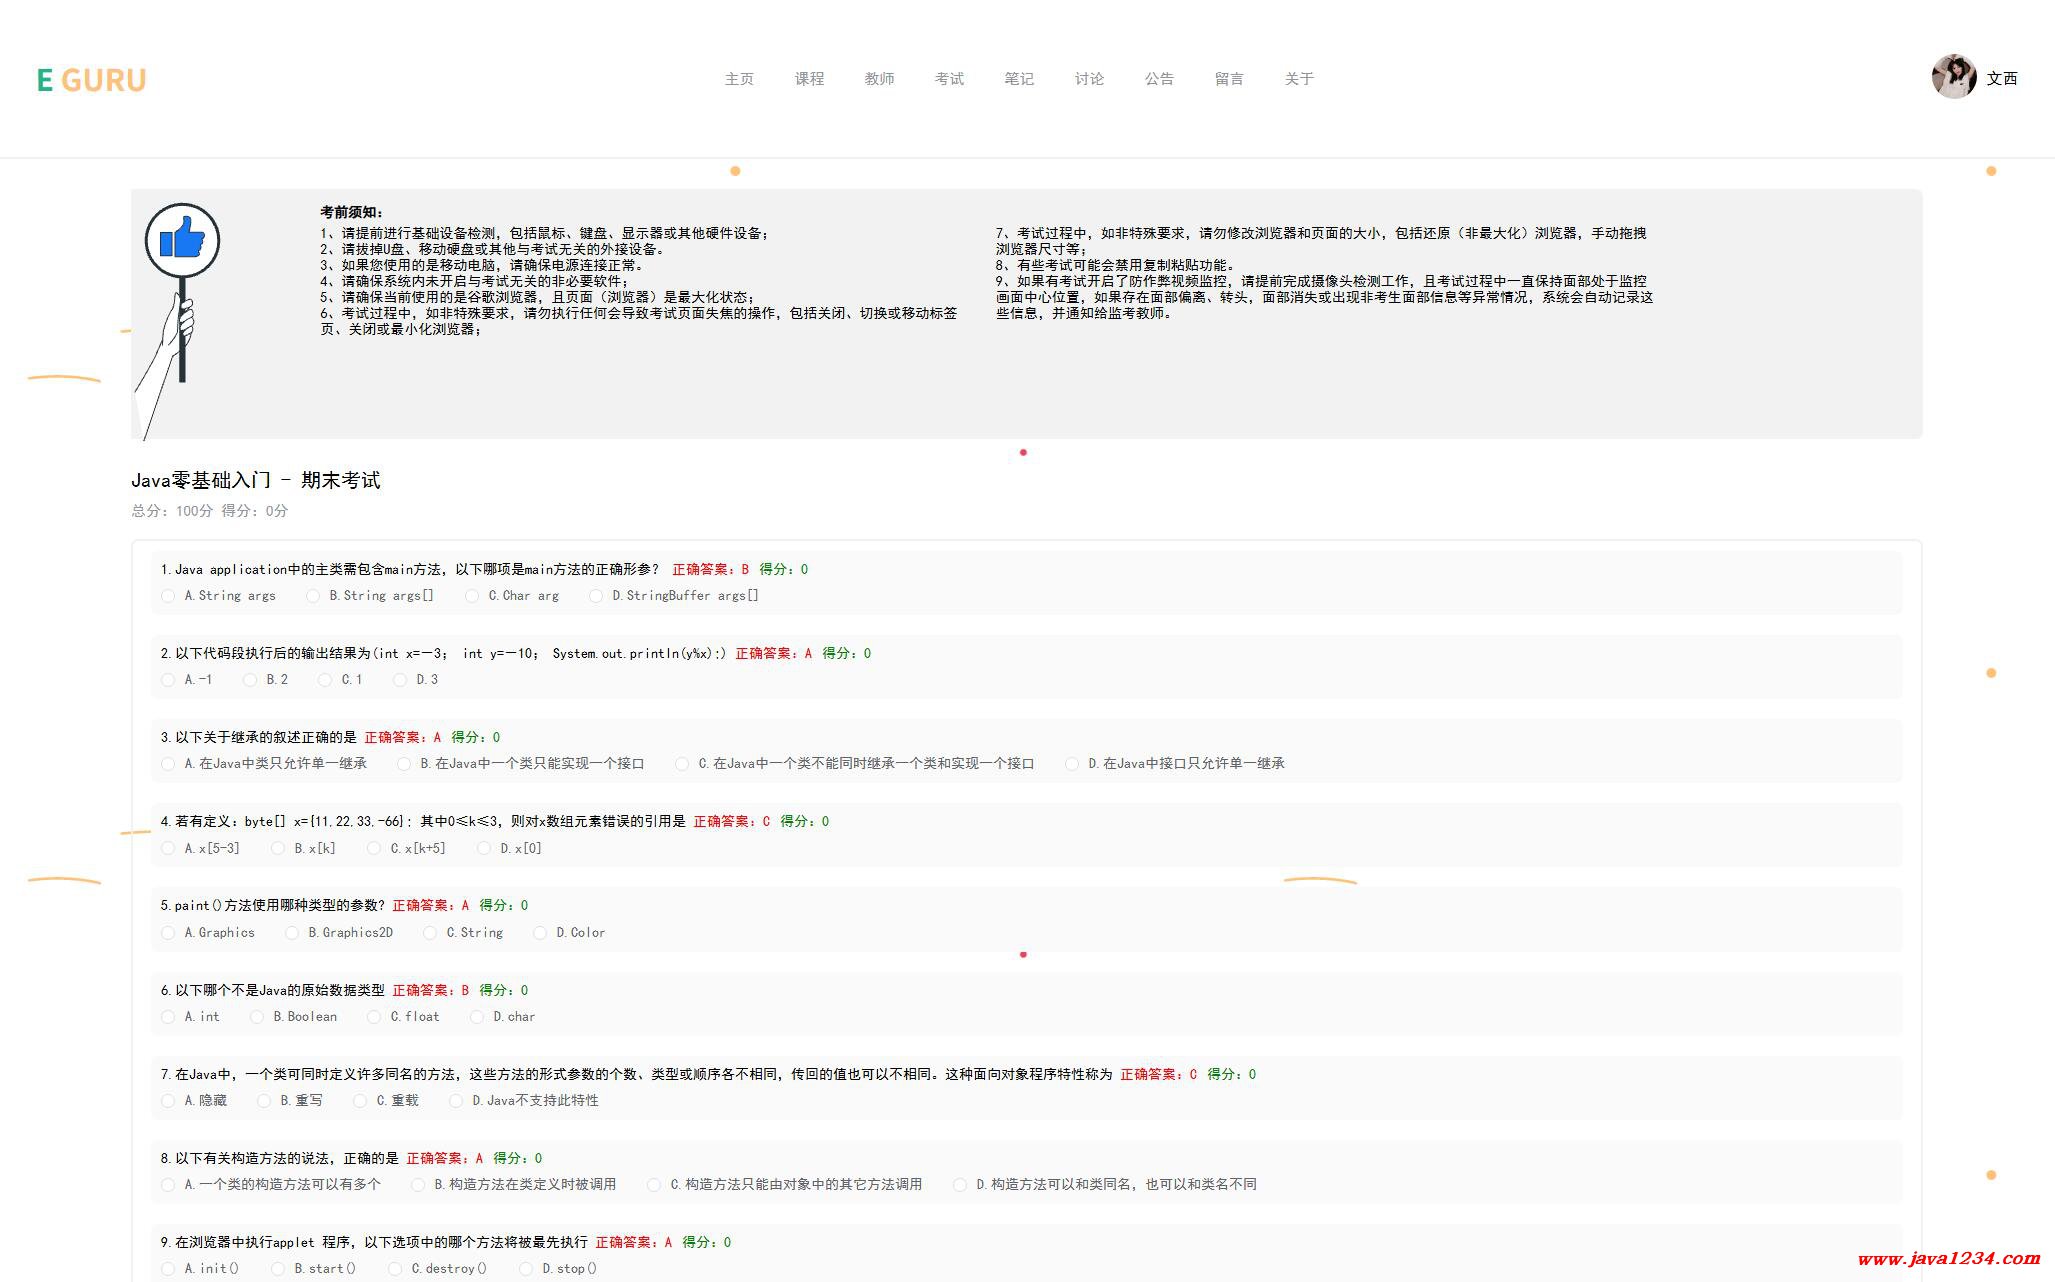The width and height of the screenshot is (2055, 1282).
Task: Click the thumbs-up sign illustration
Action: [x=181, y=242]
